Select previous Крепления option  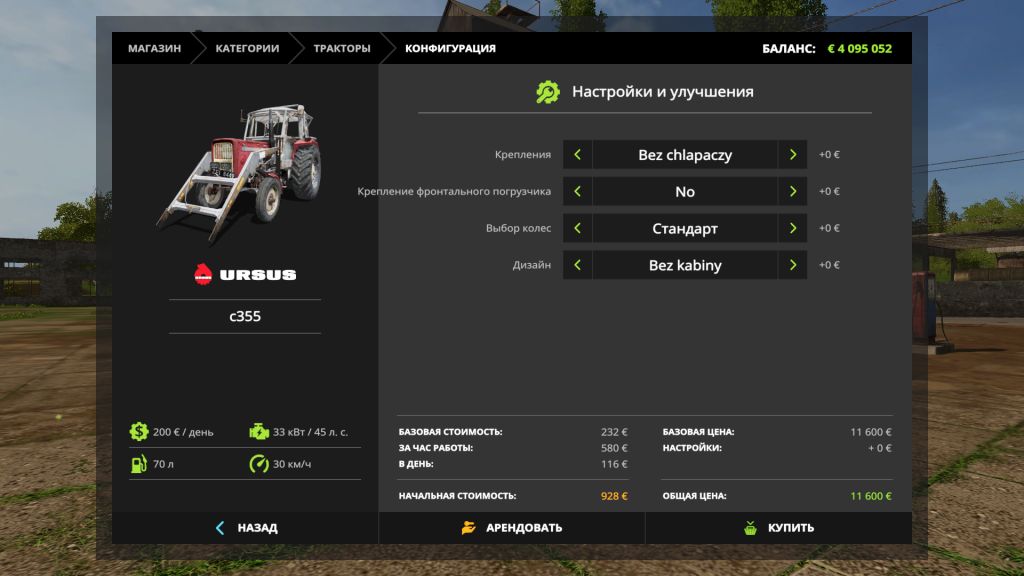pos(577,155)
